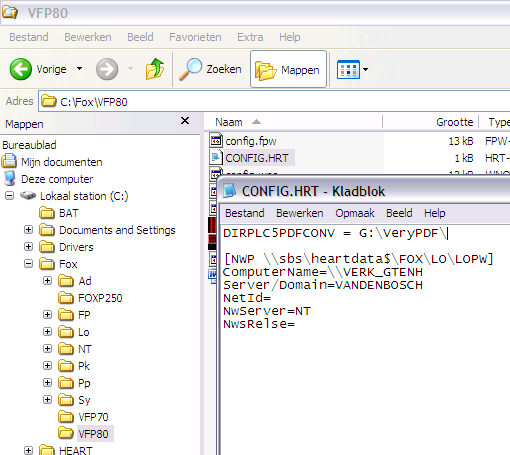The height and width of the screenshot is (455, 510).
Task: Go up one folder level icon
Action: 155,69
